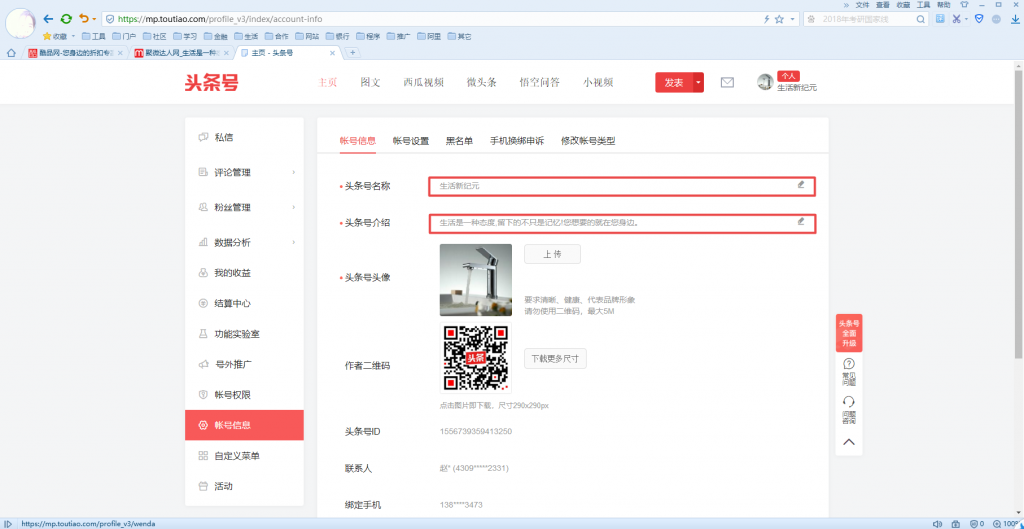Expand the 粉丝管理 sidebar menu
The image size is (1024, 529).
(244, 207)
